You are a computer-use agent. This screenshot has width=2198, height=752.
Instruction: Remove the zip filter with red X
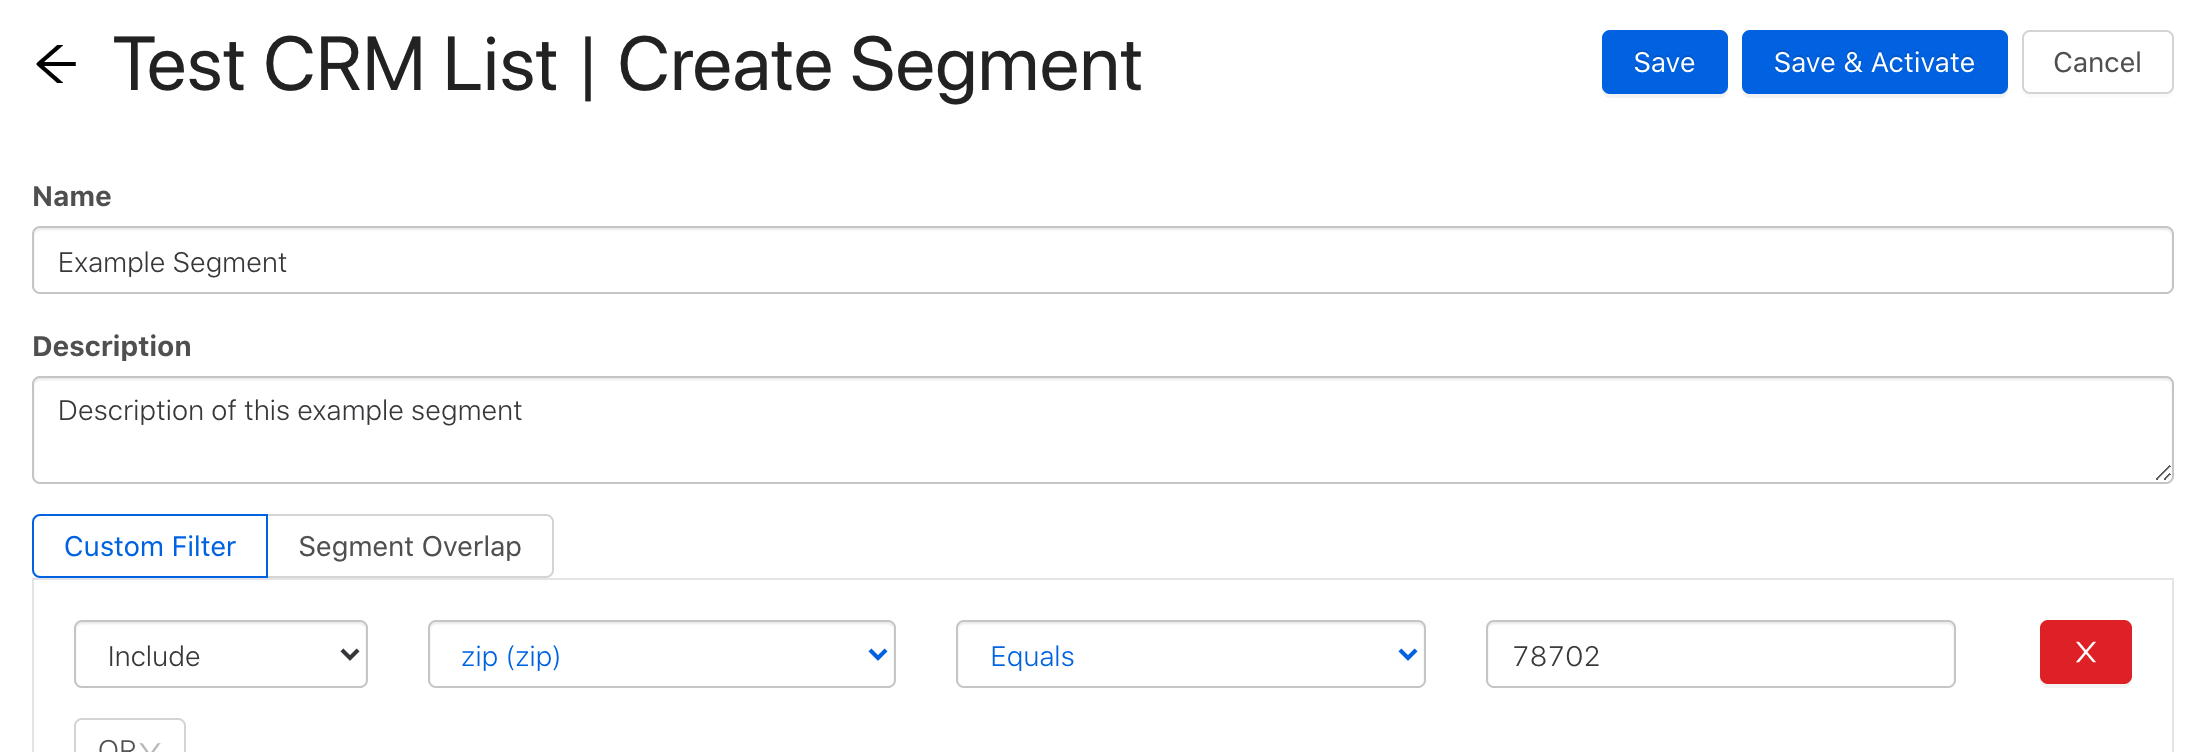(2085, 652)
